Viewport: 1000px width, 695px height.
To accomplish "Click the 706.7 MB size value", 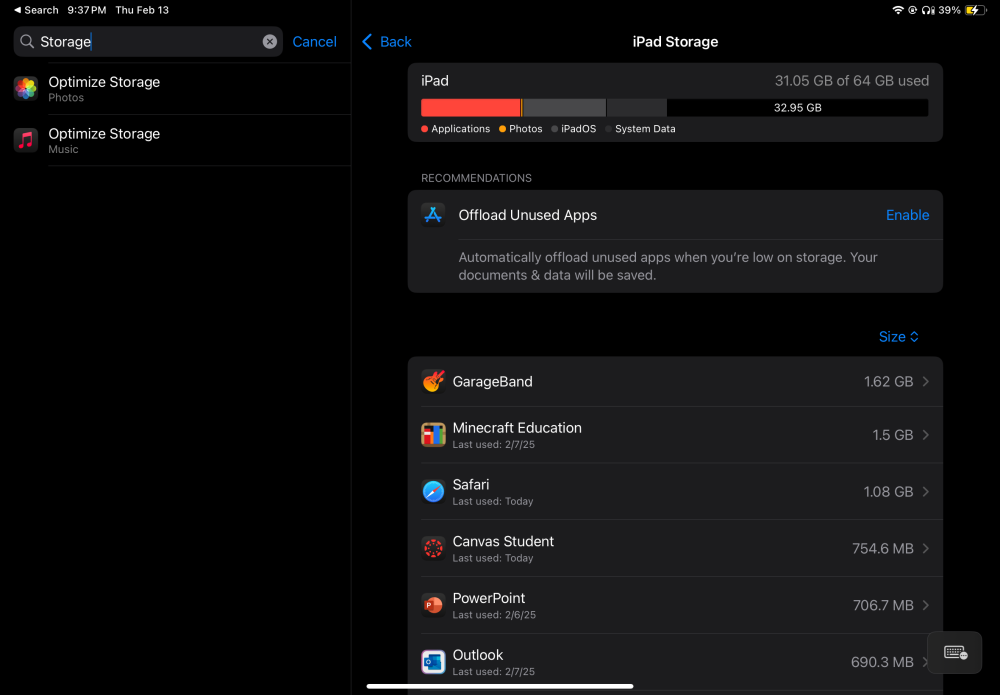I will [x=883, y=605].
